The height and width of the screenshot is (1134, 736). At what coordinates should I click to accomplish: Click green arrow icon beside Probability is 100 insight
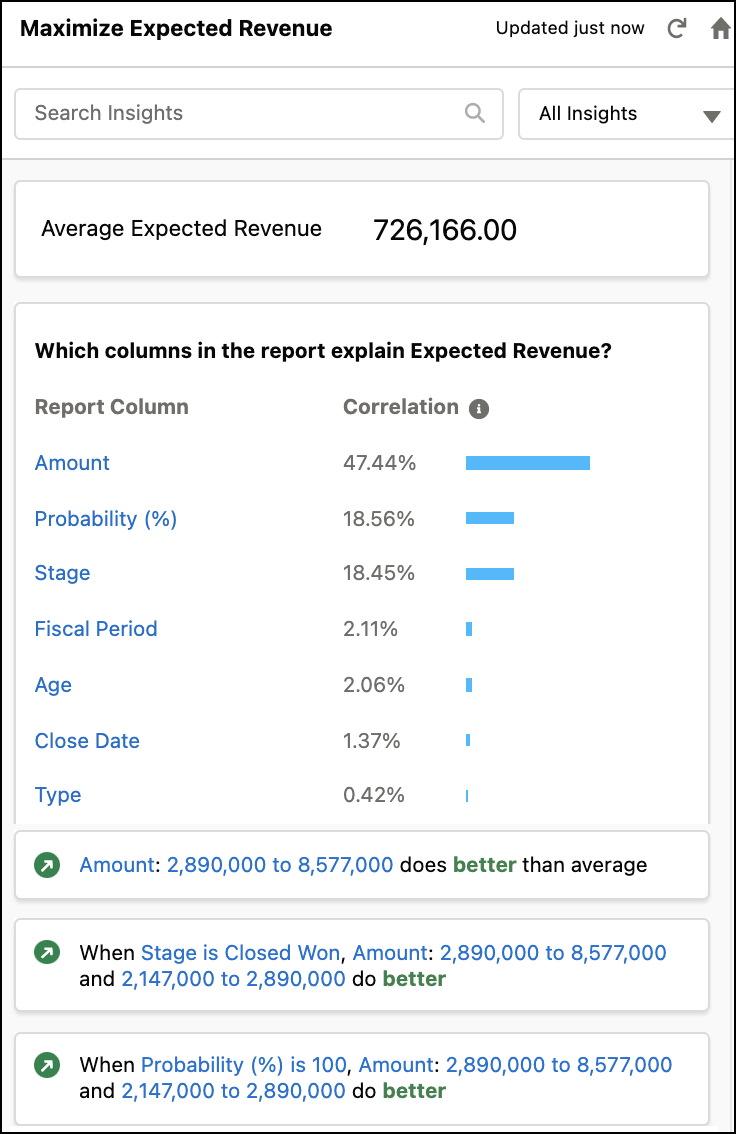48,1065
